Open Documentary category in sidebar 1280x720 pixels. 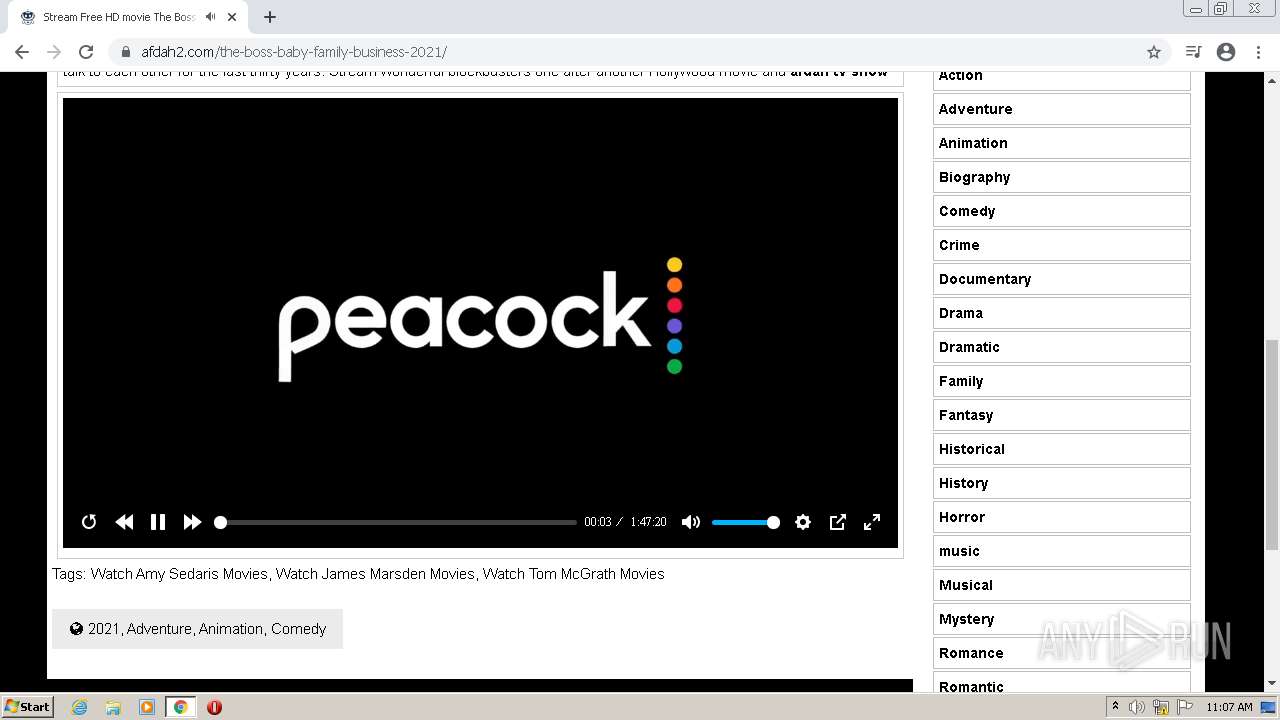click(1061, 279)
